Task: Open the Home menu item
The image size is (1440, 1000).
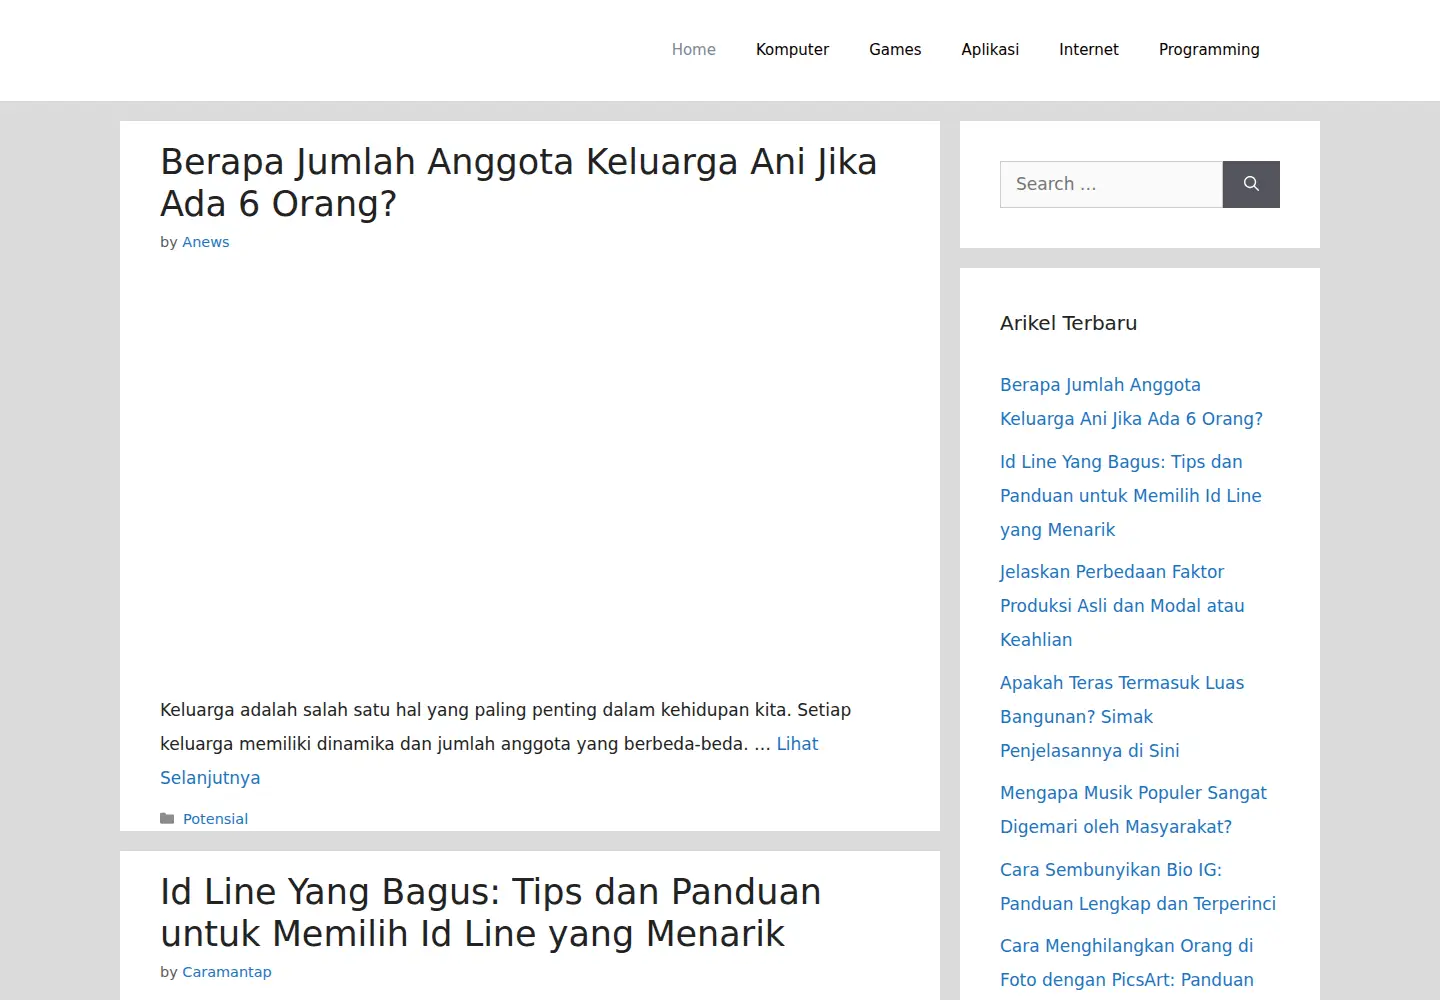Action: click(694, 50)
